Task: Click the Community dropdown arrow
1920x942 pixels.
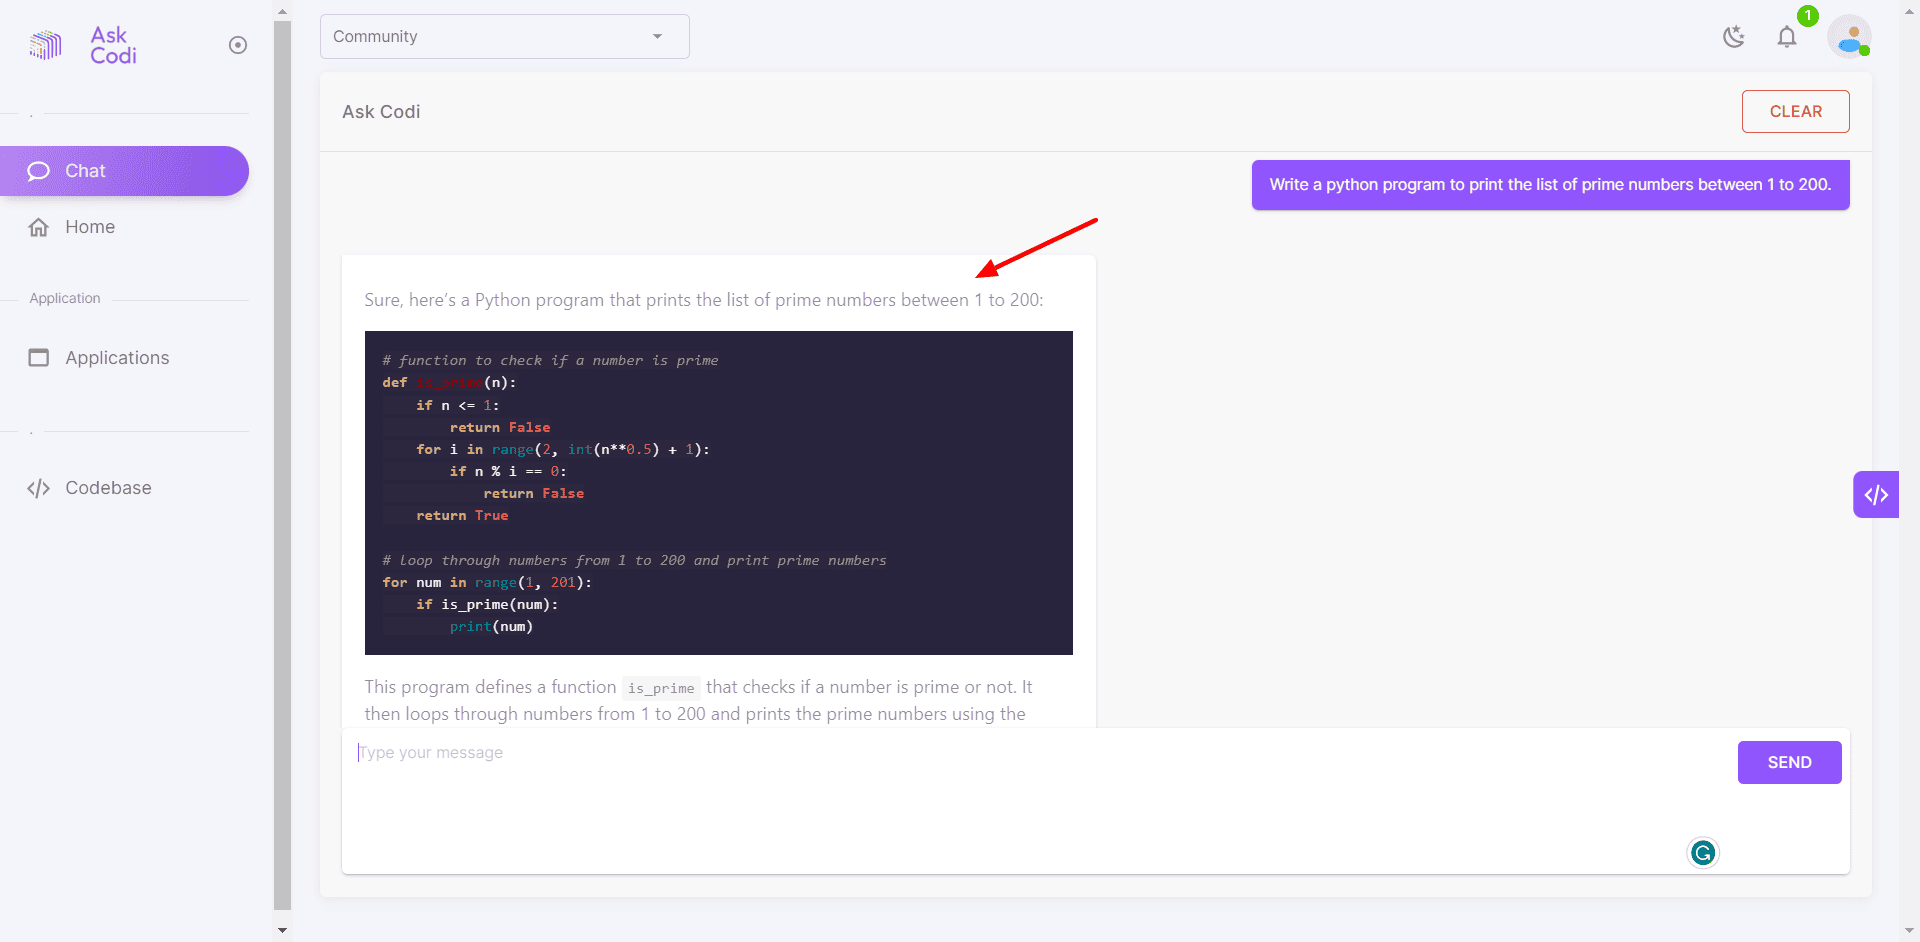Action: coord(657,37)
